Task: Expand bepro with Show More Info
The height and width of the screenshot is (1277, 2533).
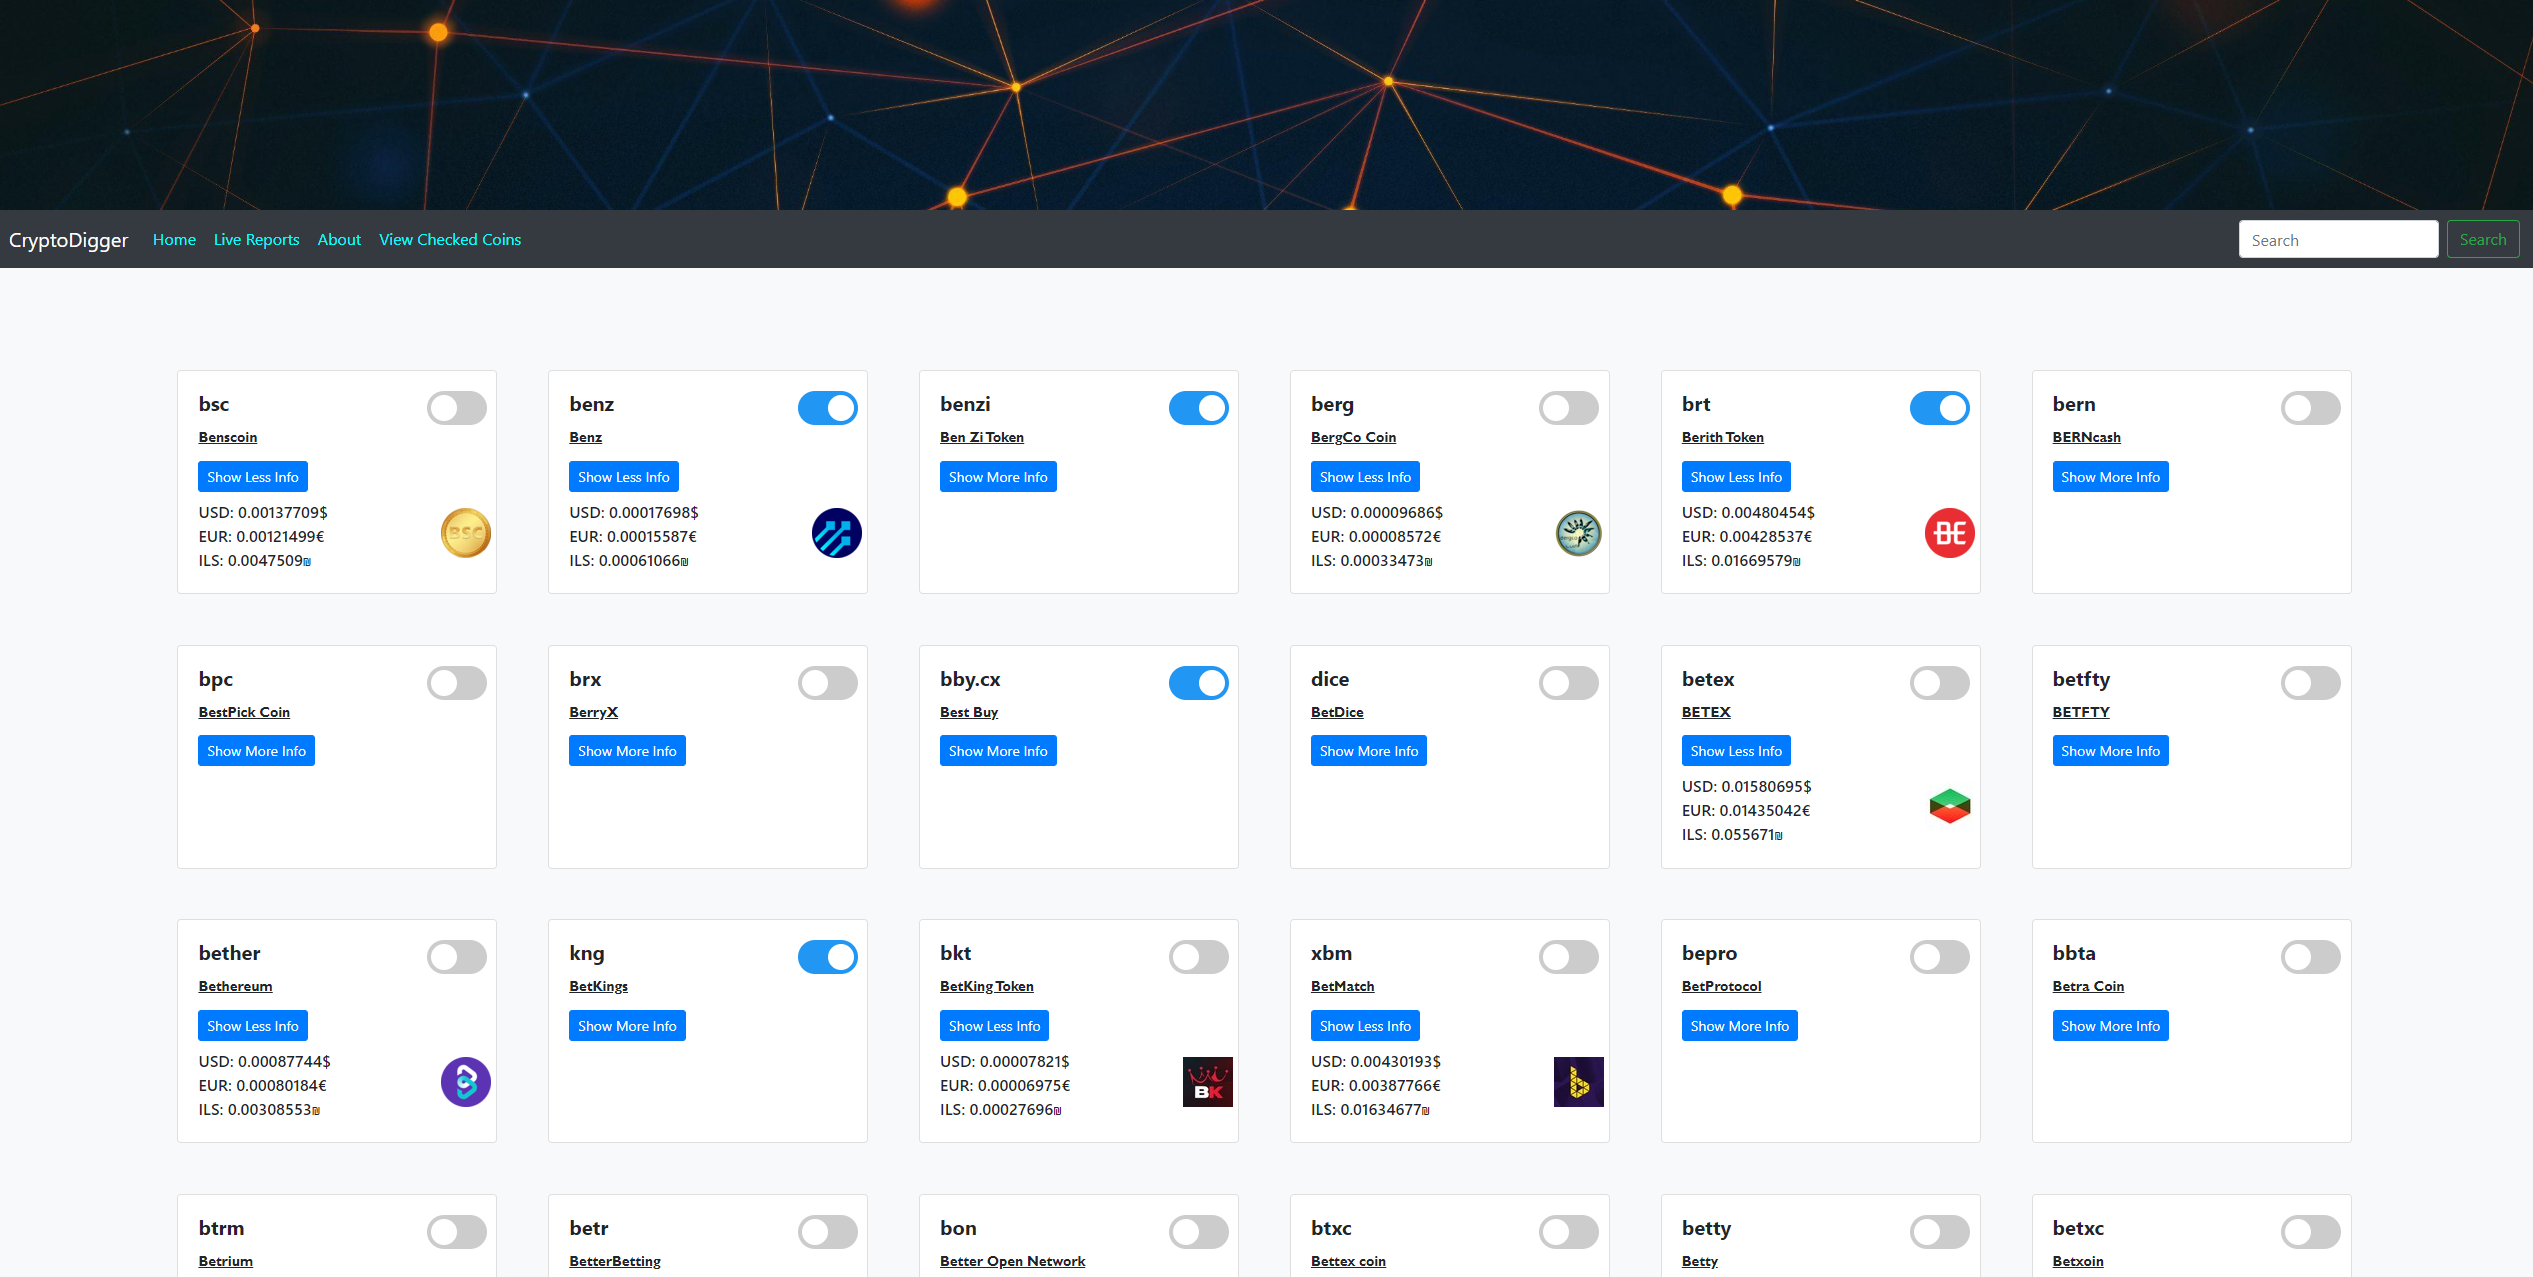Action: 1739,1026
